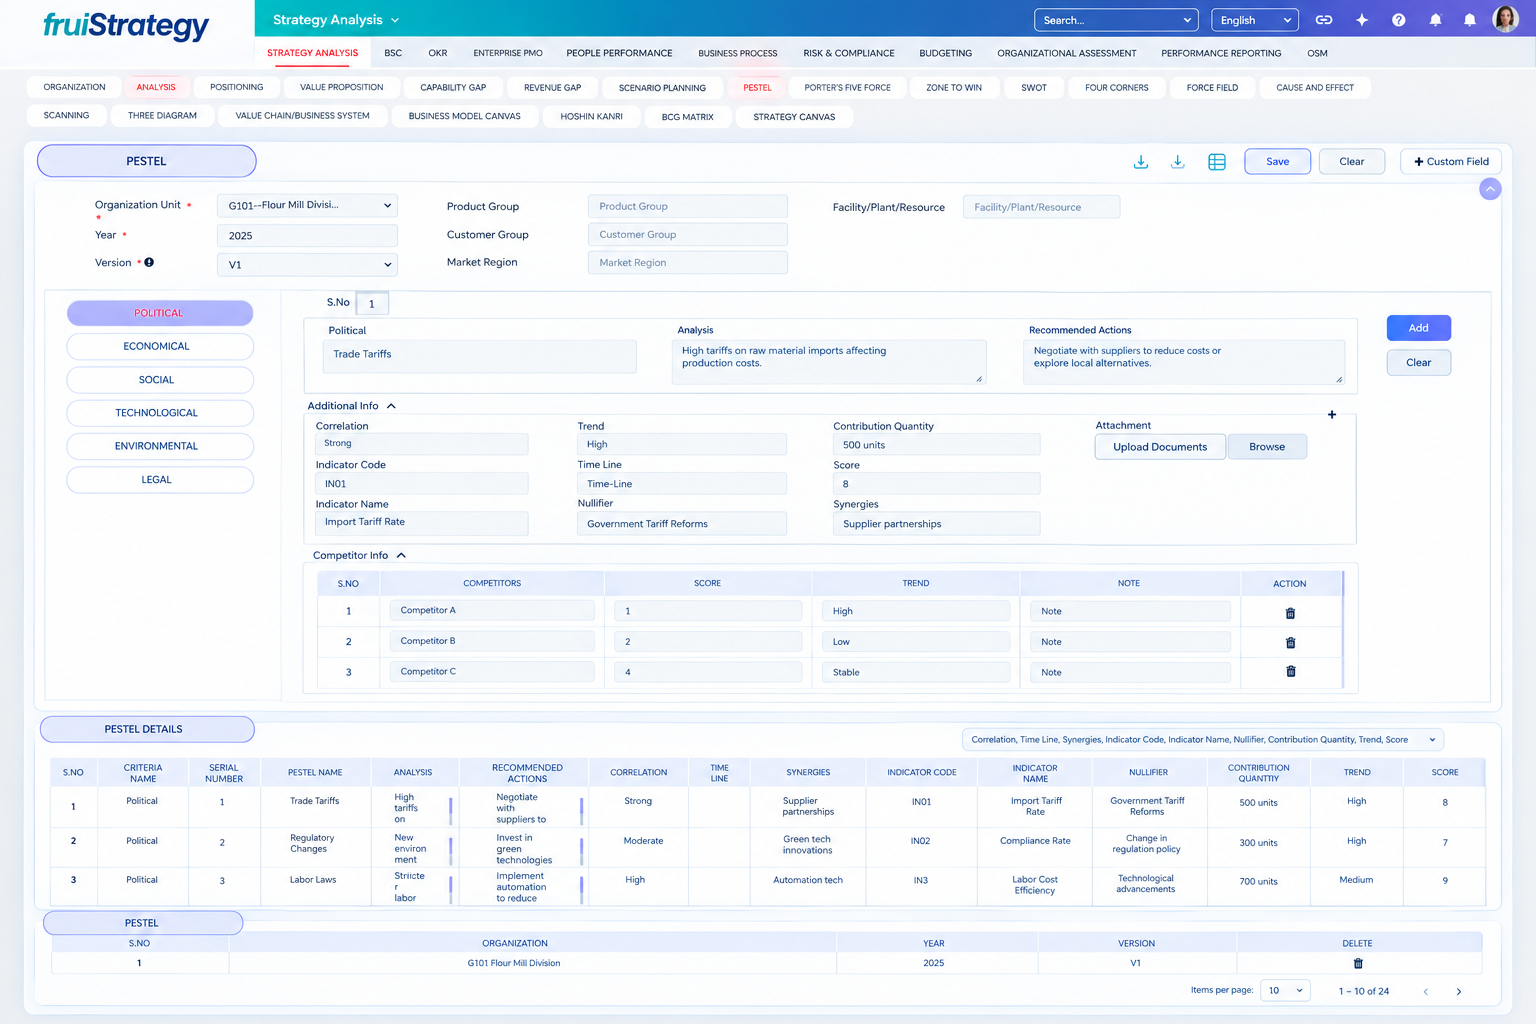Delete the Competitor B row
This screenshot has width=1536, height=1024.
(1290, 643)
